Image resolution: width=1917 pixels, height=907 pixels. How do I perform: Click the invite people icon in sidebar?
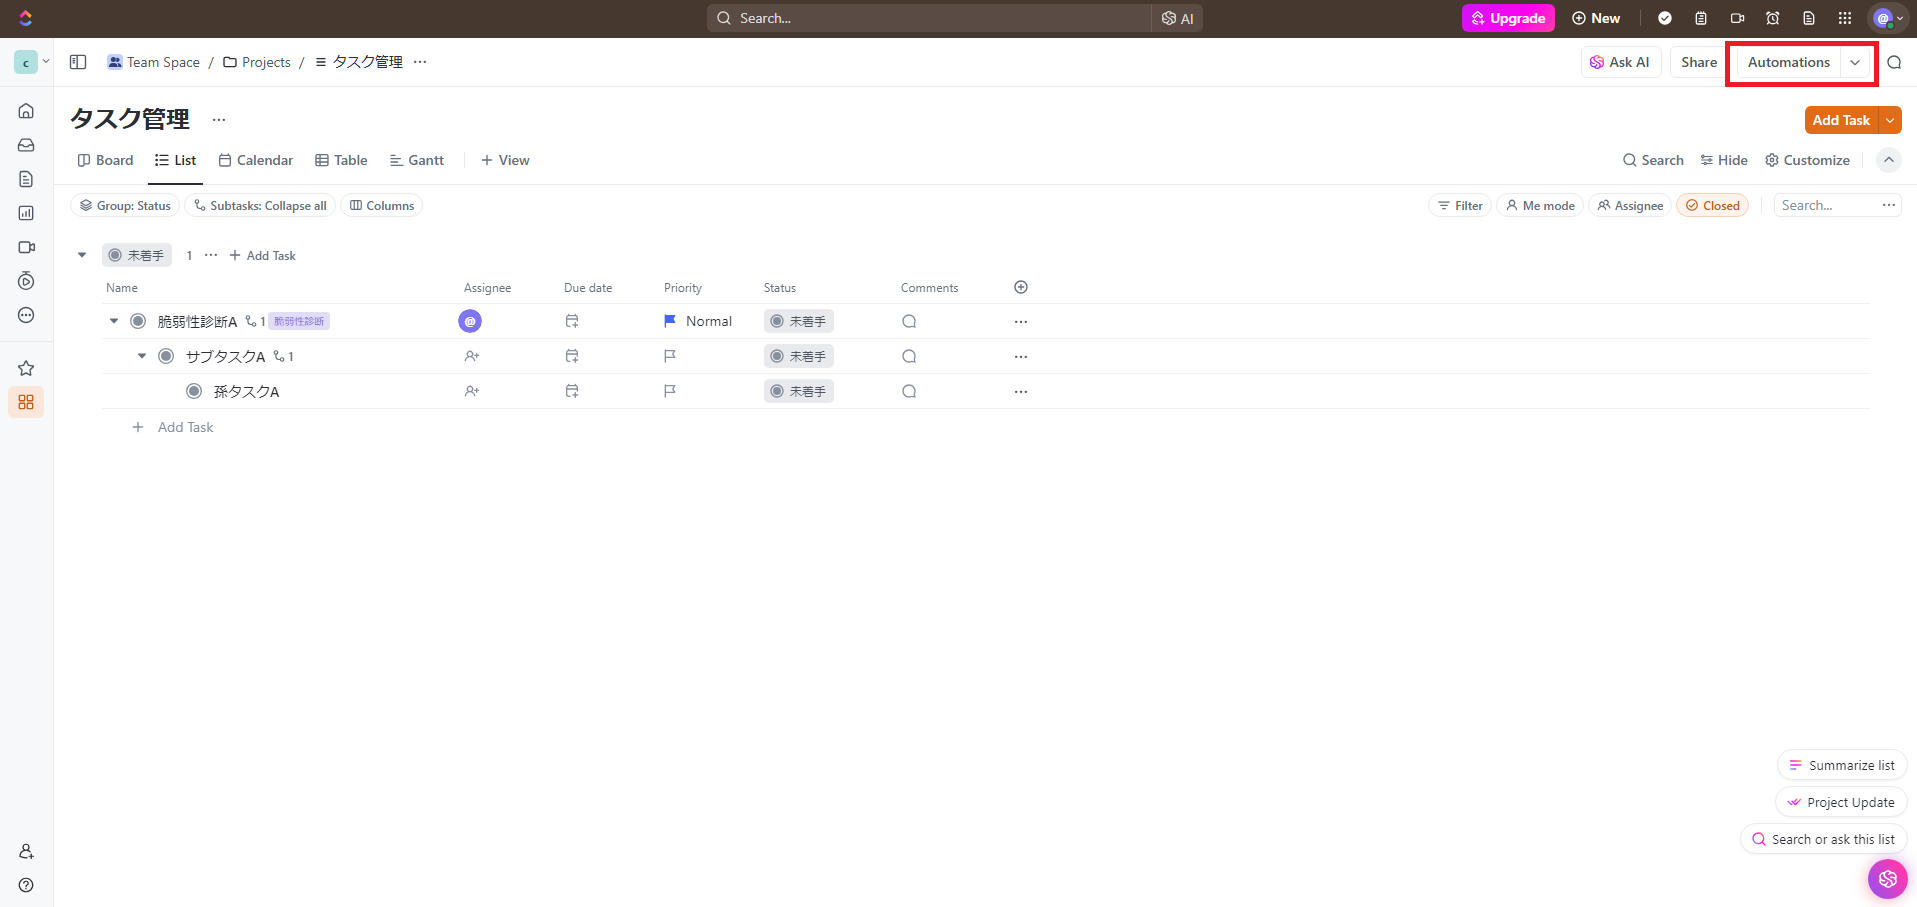point(26,851)
